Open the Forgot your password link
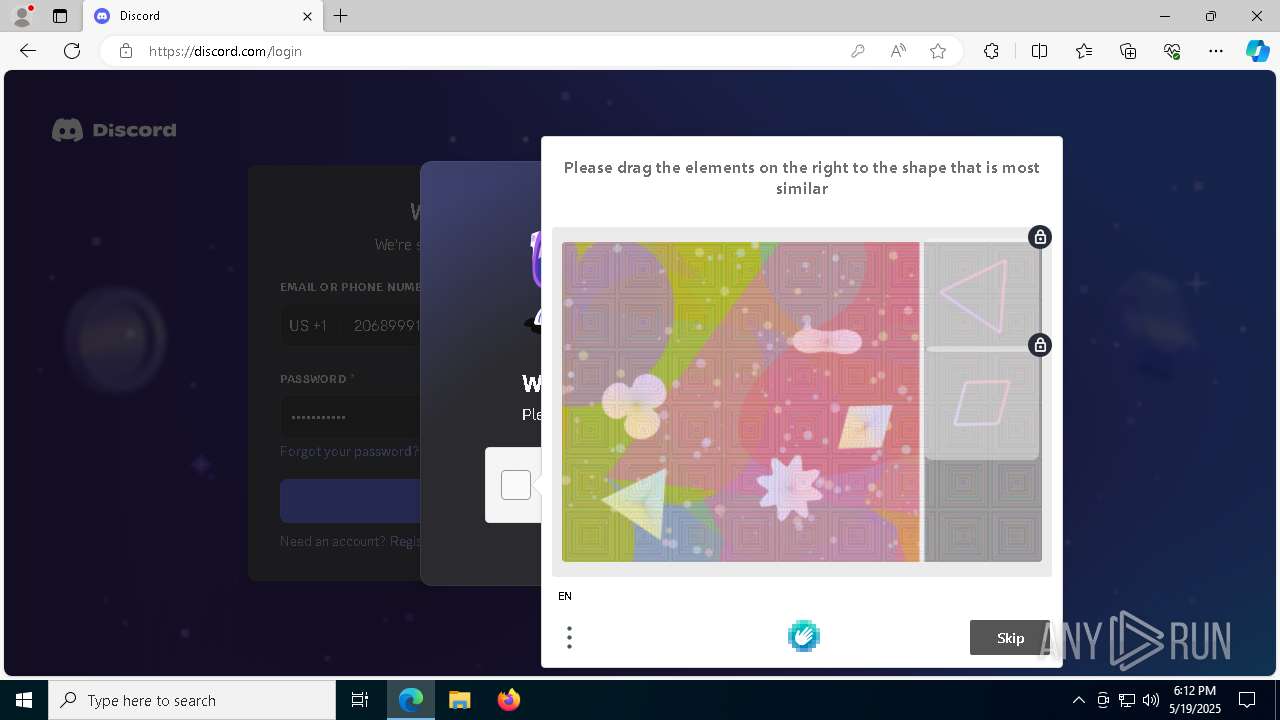The width and height of the screenshot is (1280, 720). 349,451
